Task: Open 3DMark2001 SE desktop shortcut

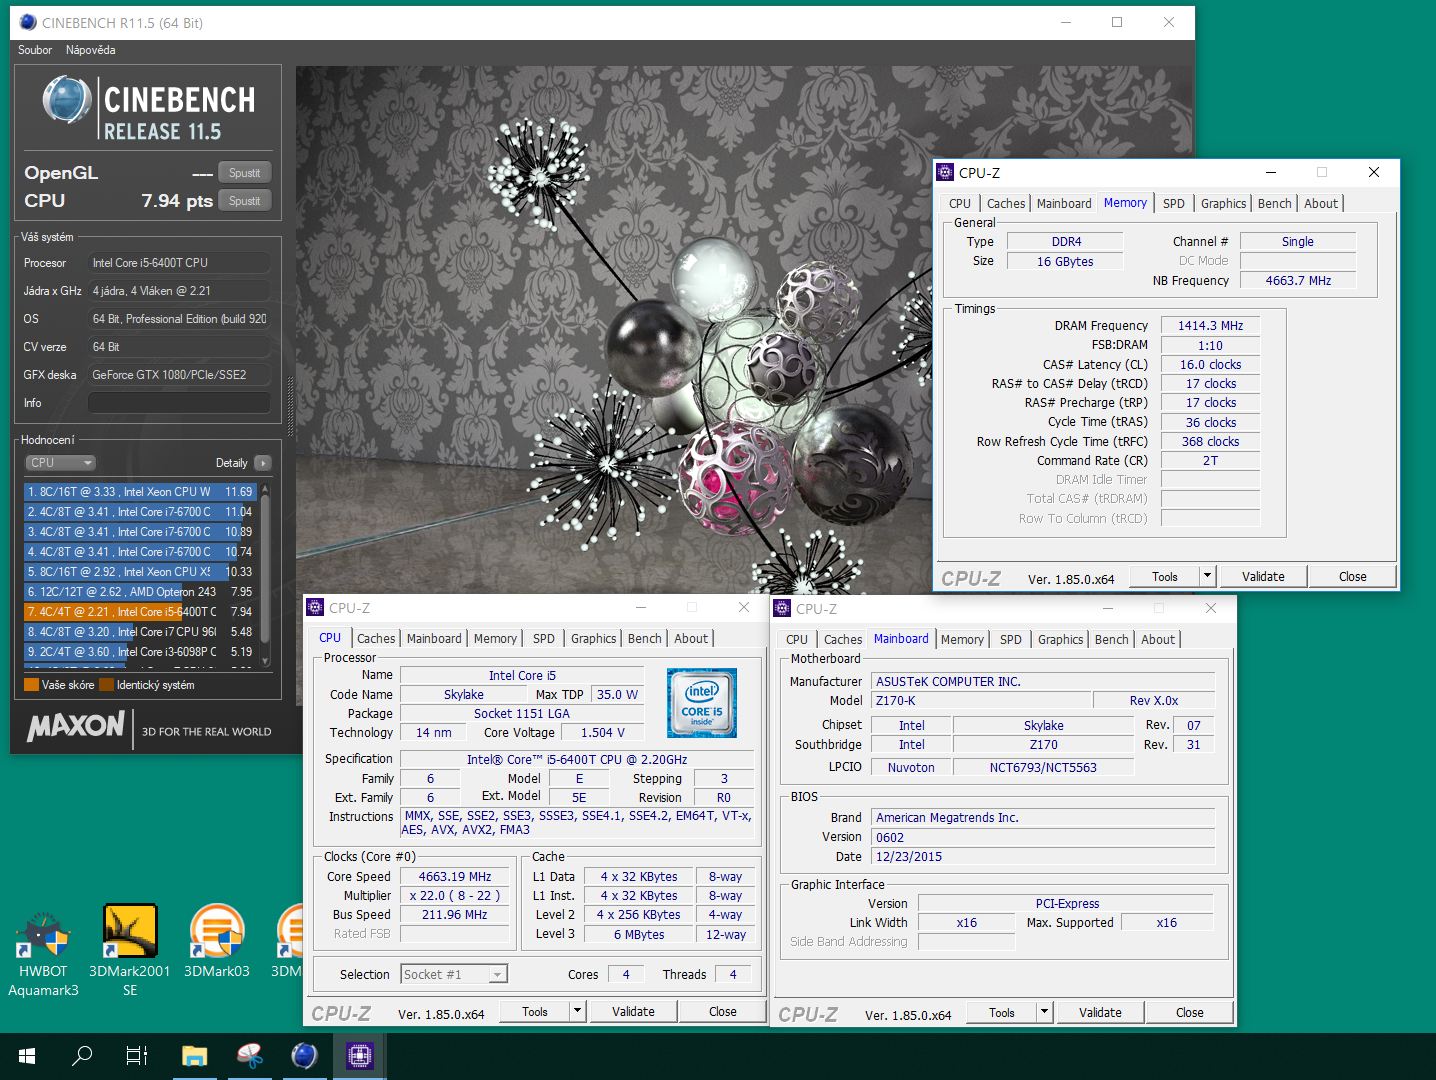Action: (130, 950)
